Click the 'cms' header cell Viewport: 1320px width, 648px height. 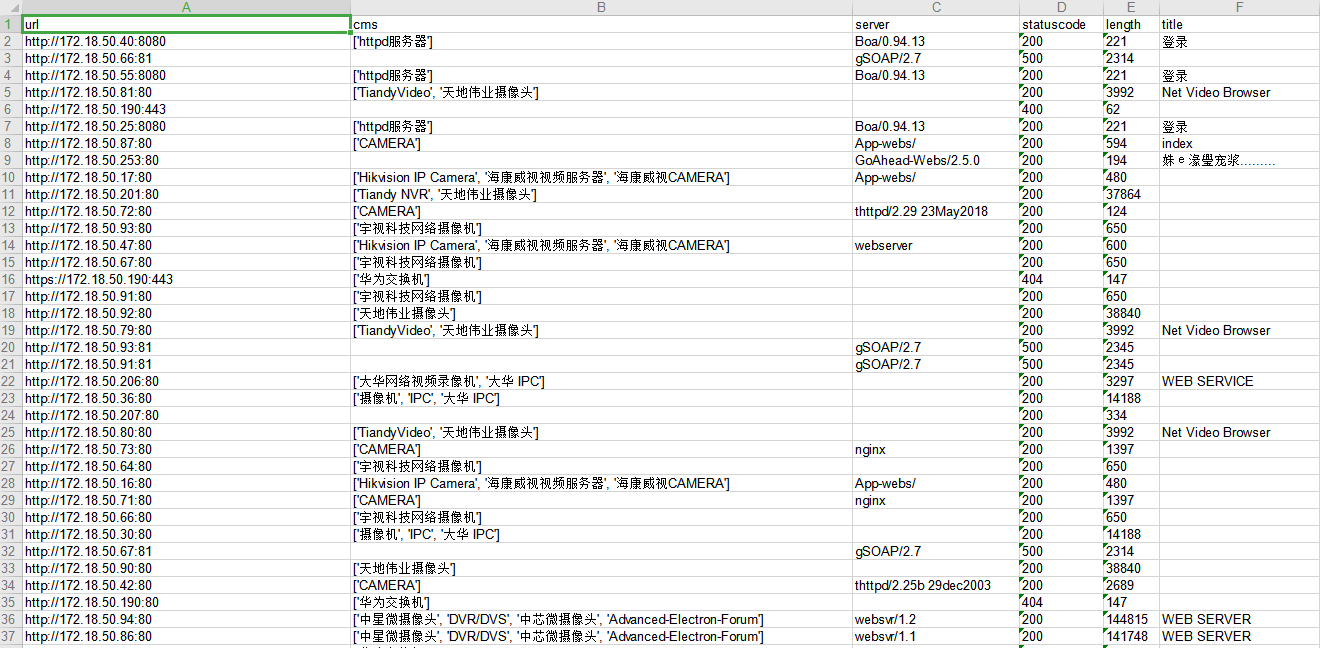tap(601, 24)
